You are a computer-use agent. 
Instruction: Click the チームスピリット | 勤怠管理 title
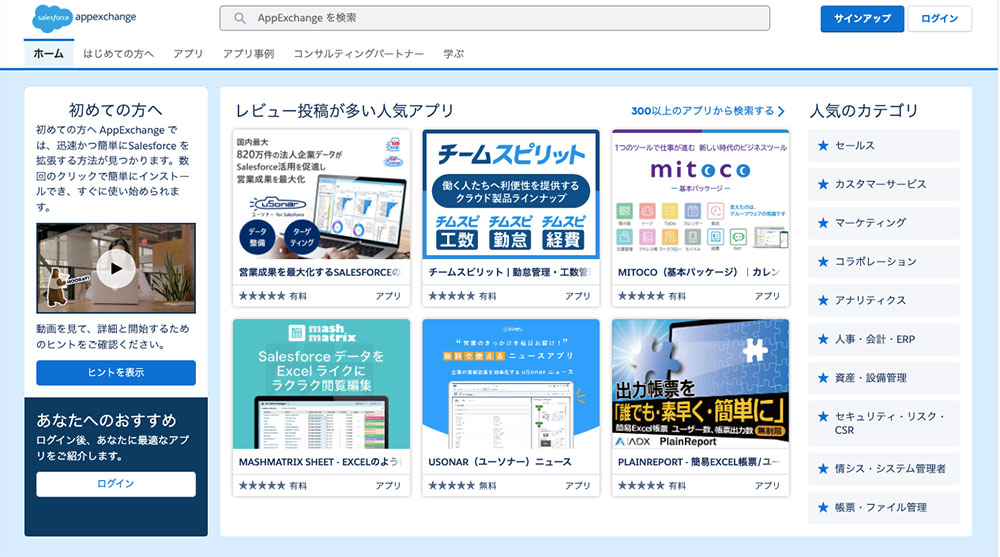pyautogui.click(x=510, y=272)
